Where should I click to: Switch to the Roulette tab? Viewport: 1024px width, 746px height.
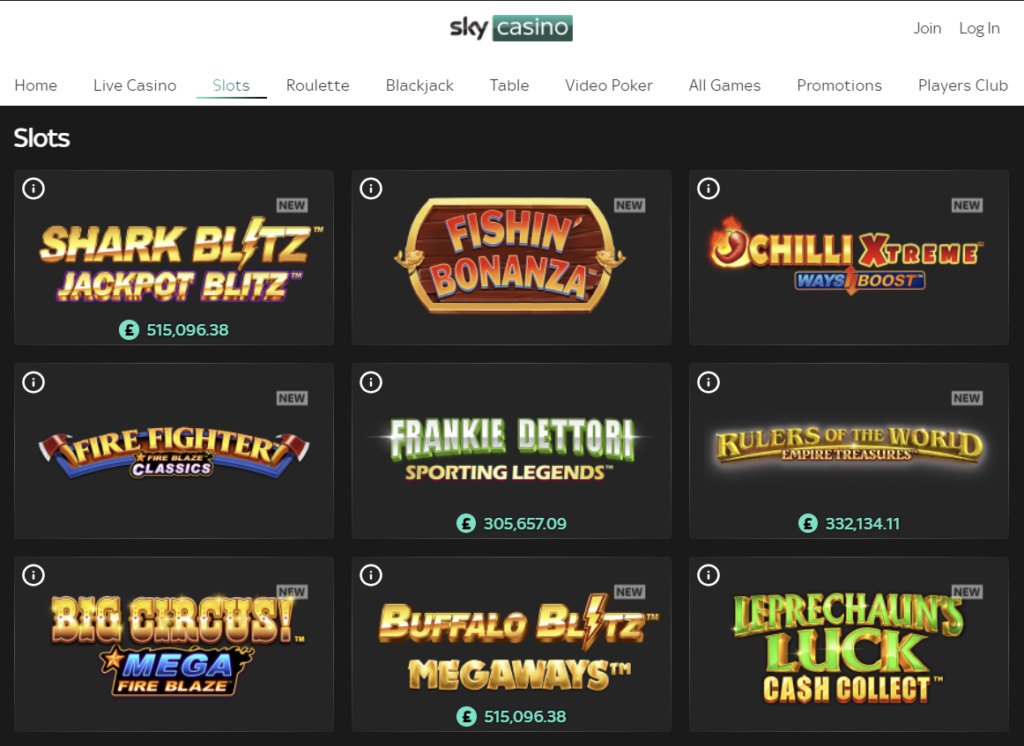pos(317,86)
